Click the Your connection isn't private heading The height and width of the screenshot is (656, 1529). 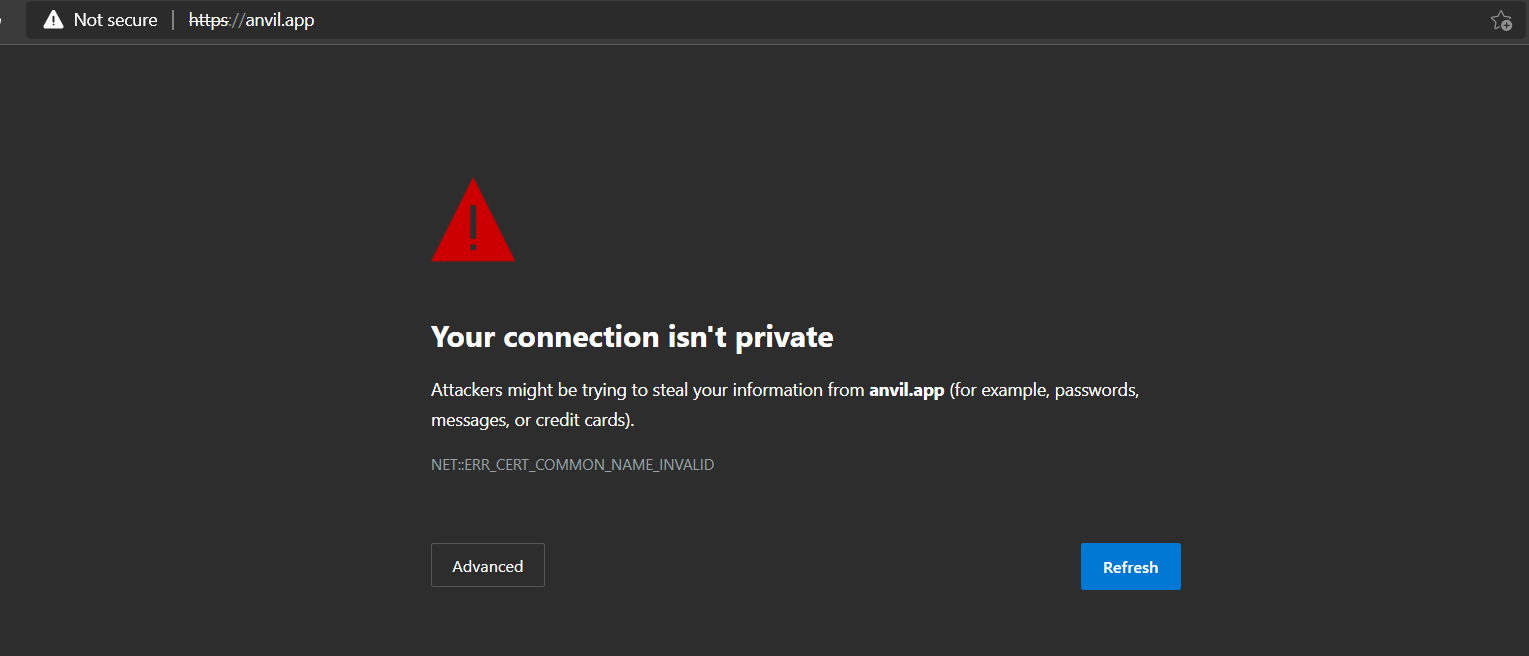(x=632, y=337)
